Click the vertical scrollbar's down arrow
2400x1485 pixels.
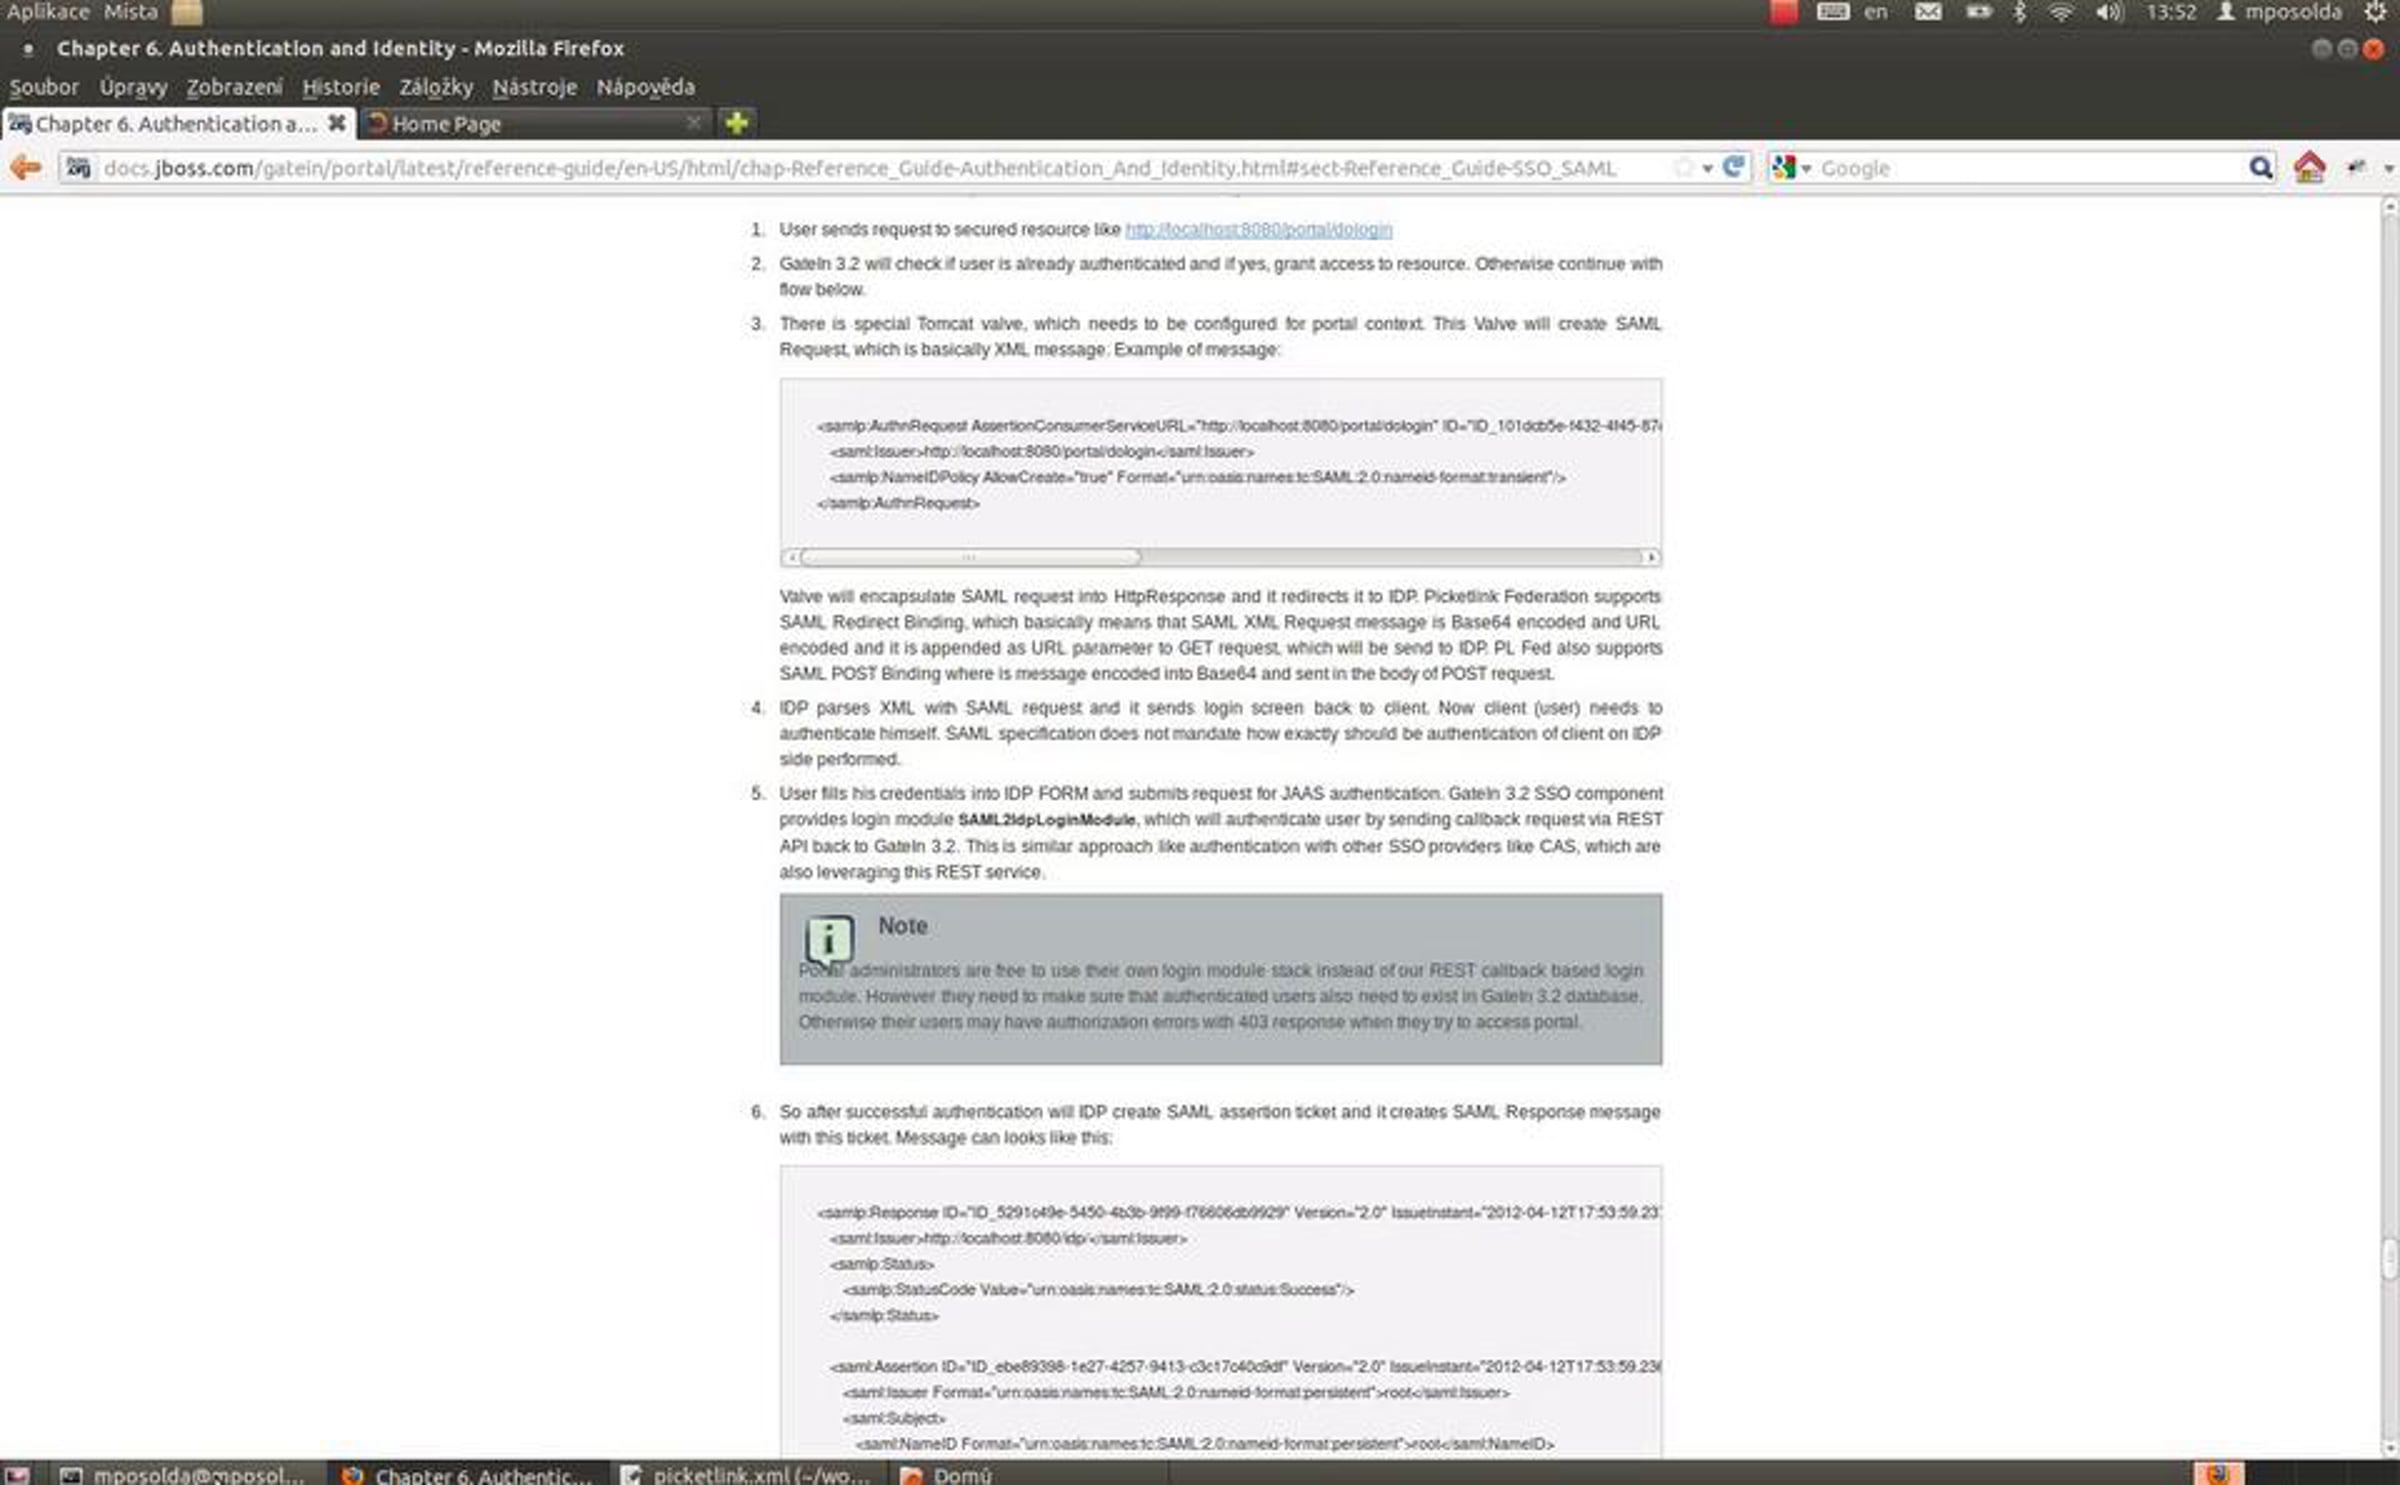point(2390,1448)
